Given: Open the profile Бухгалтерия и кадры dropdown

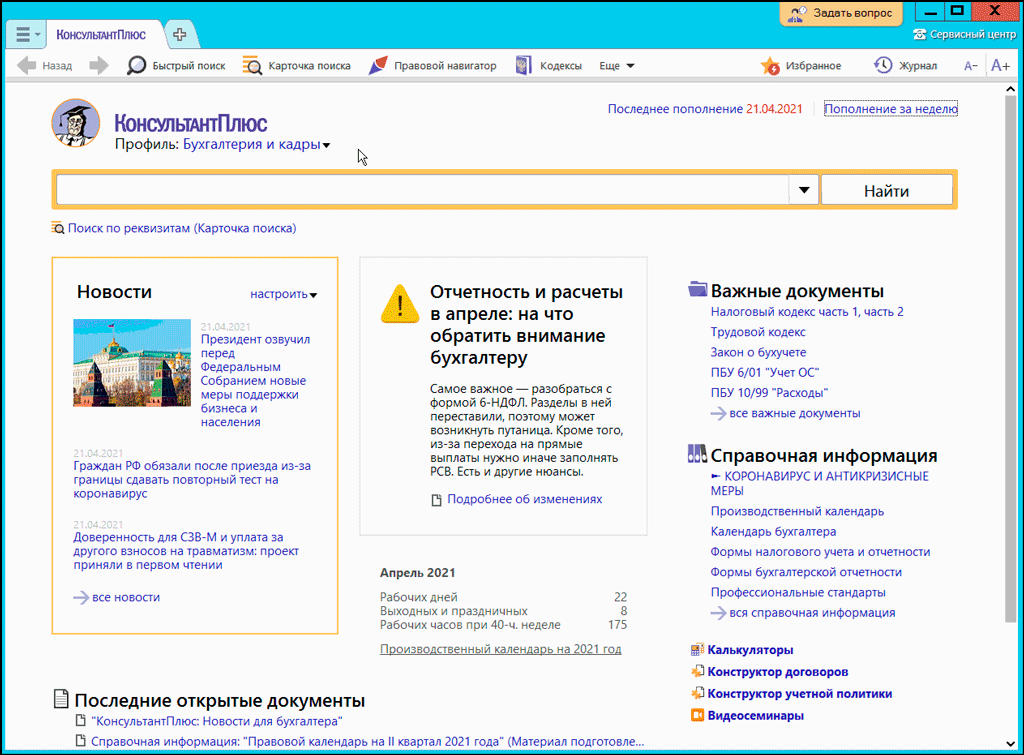Looking at the screenshot, I should click(x=257, y=144).
